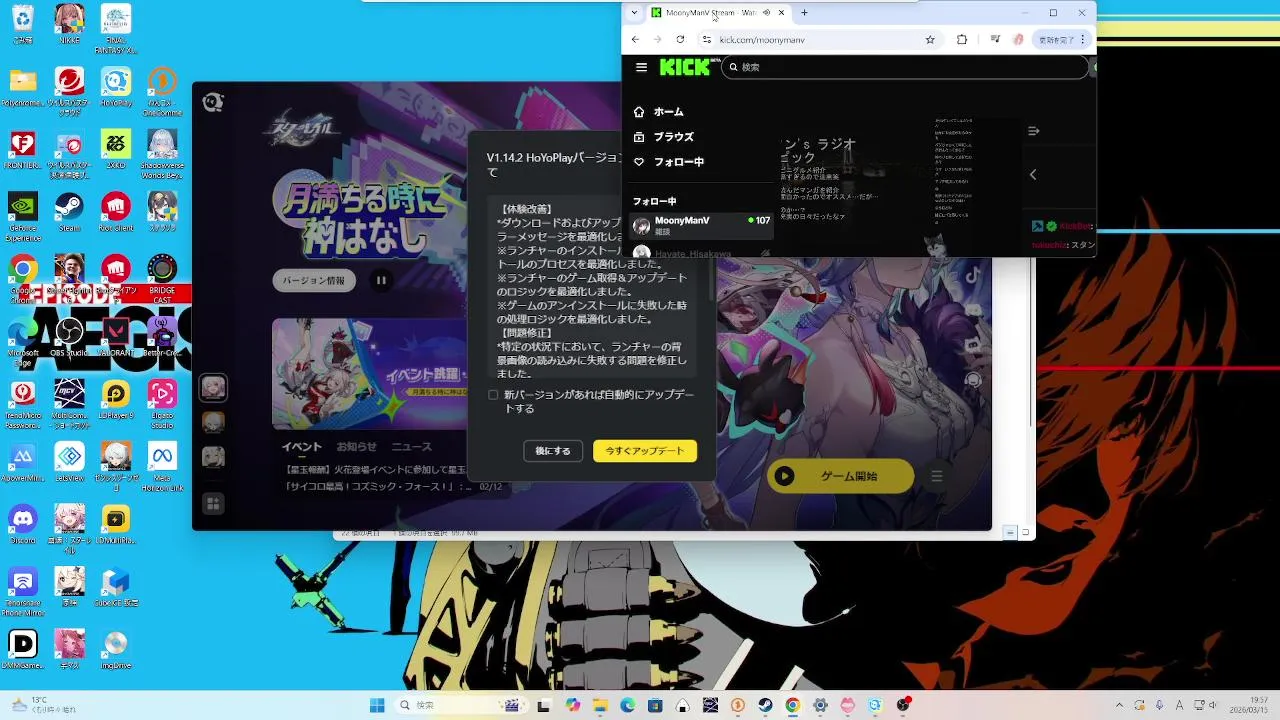Pause the HoYoPlay banner animation
Viewport: 1280px width, 720px height.
pyautogui.click(x=381, y=281)
